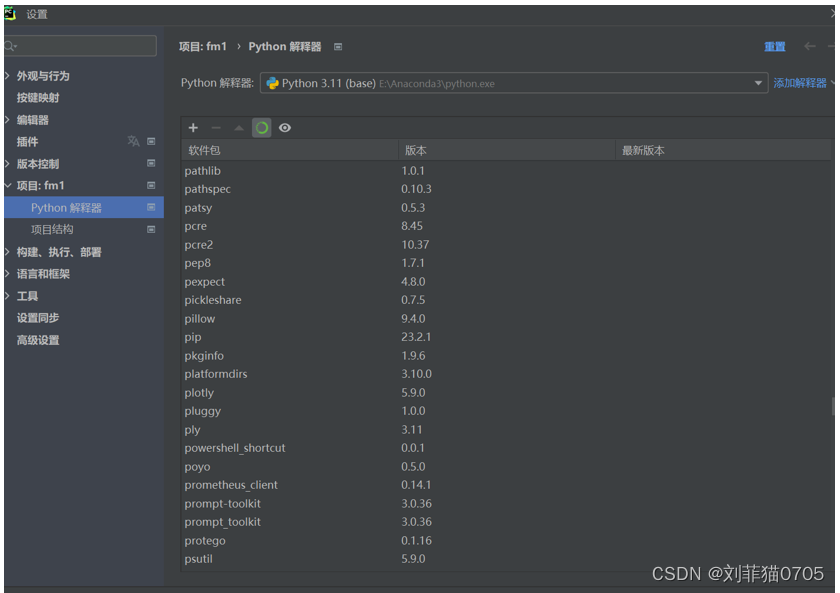Click the back navigation arrow at top right
The image size is (840, 593).
(809, 46)
